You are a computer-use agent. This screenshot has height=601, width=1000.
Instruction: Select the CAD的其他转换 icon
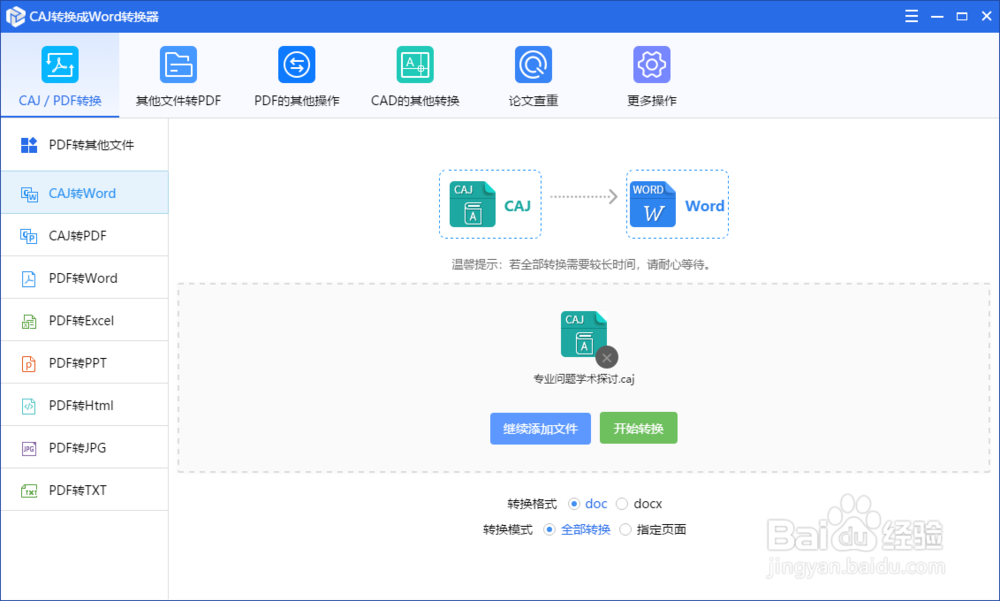pos(415,75)
